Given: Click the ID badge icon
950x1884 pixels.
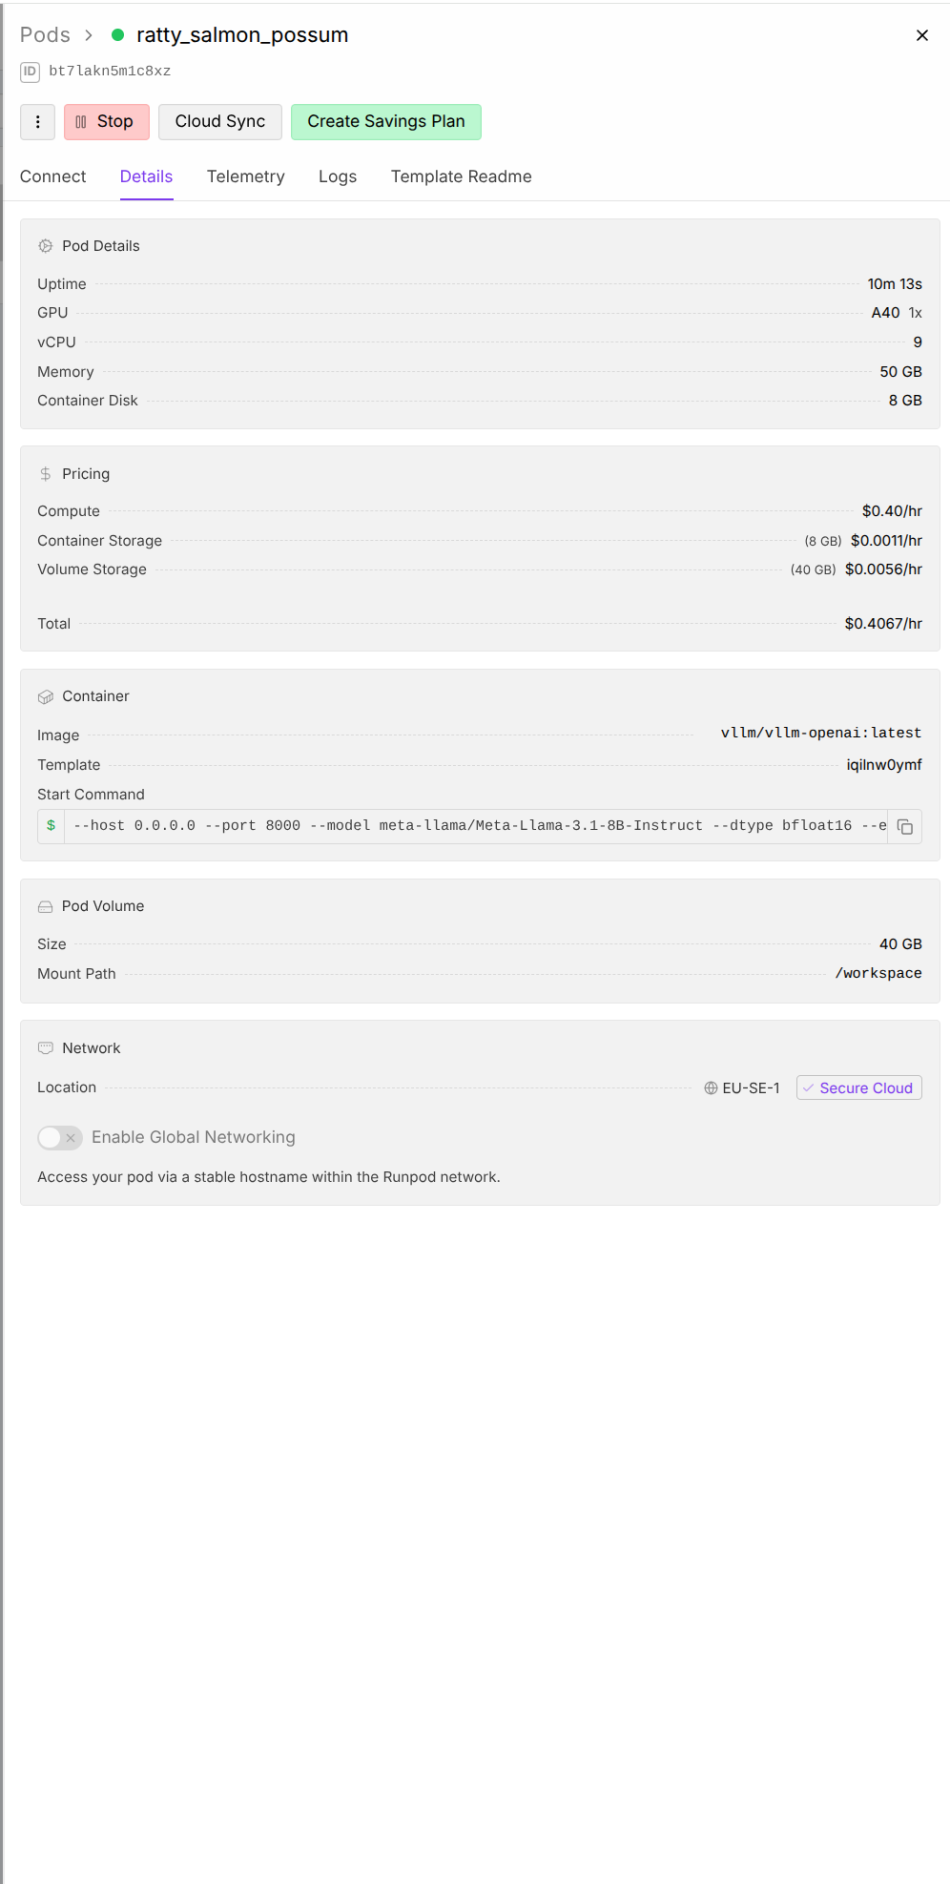Looking at the screenshot, I should point(30,71).
